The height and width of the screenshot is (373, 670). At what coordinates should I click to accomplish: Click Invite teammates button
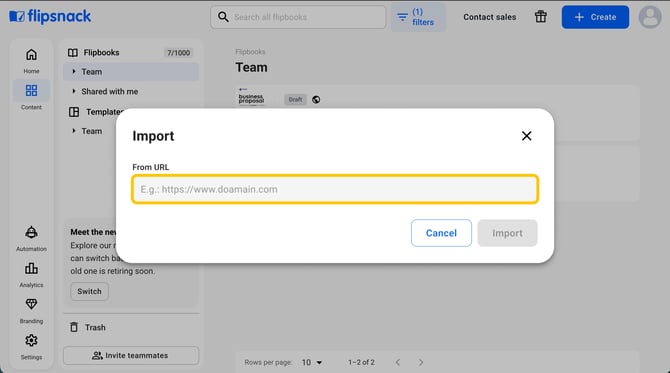[131, 355]
